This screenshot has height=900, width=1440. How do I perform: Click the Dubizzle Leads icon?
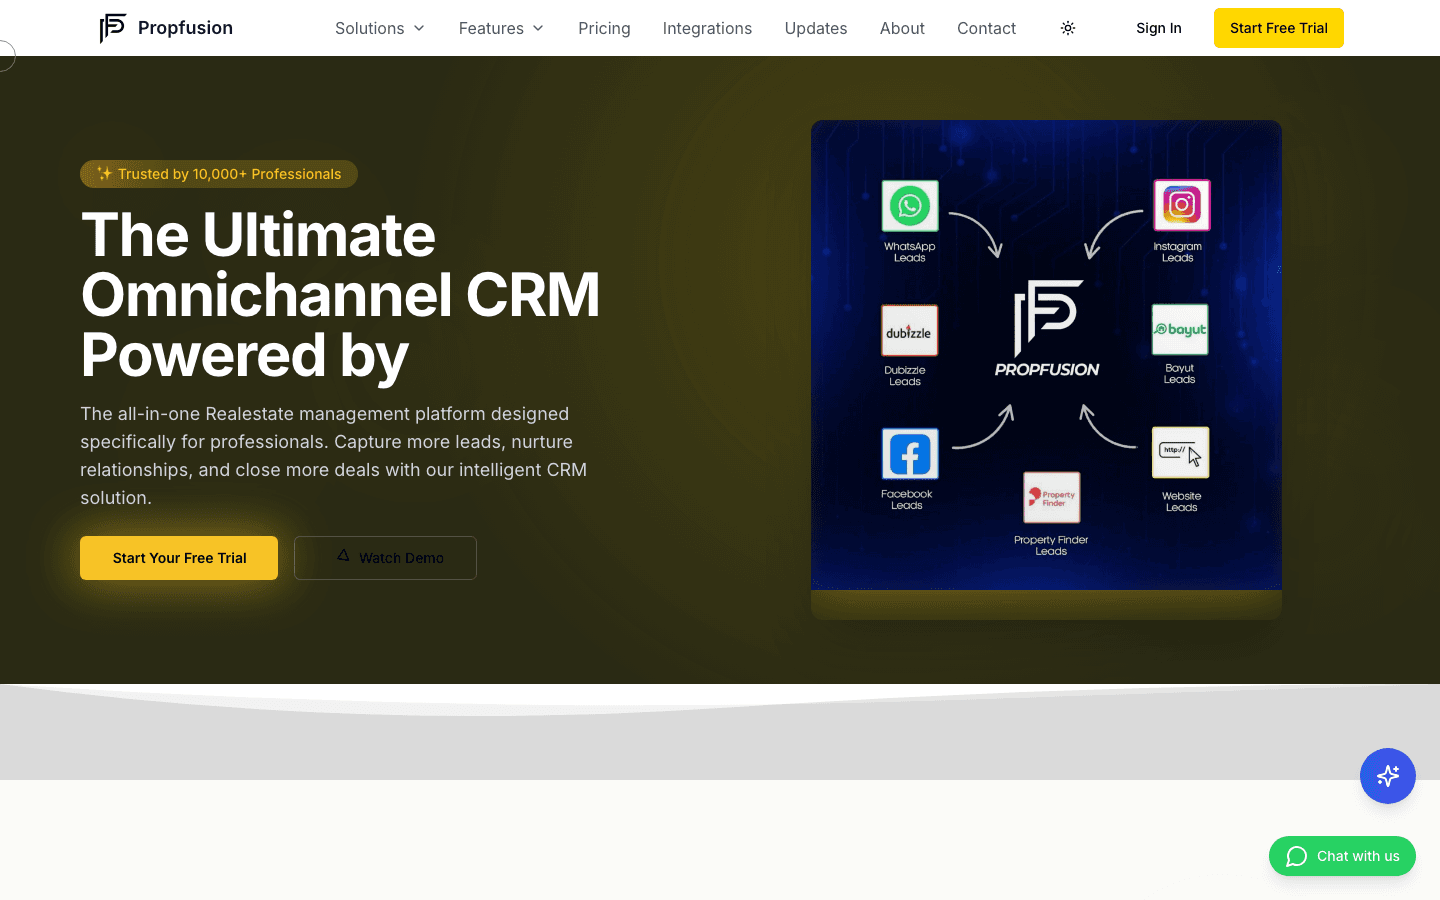tap(909, 330)
